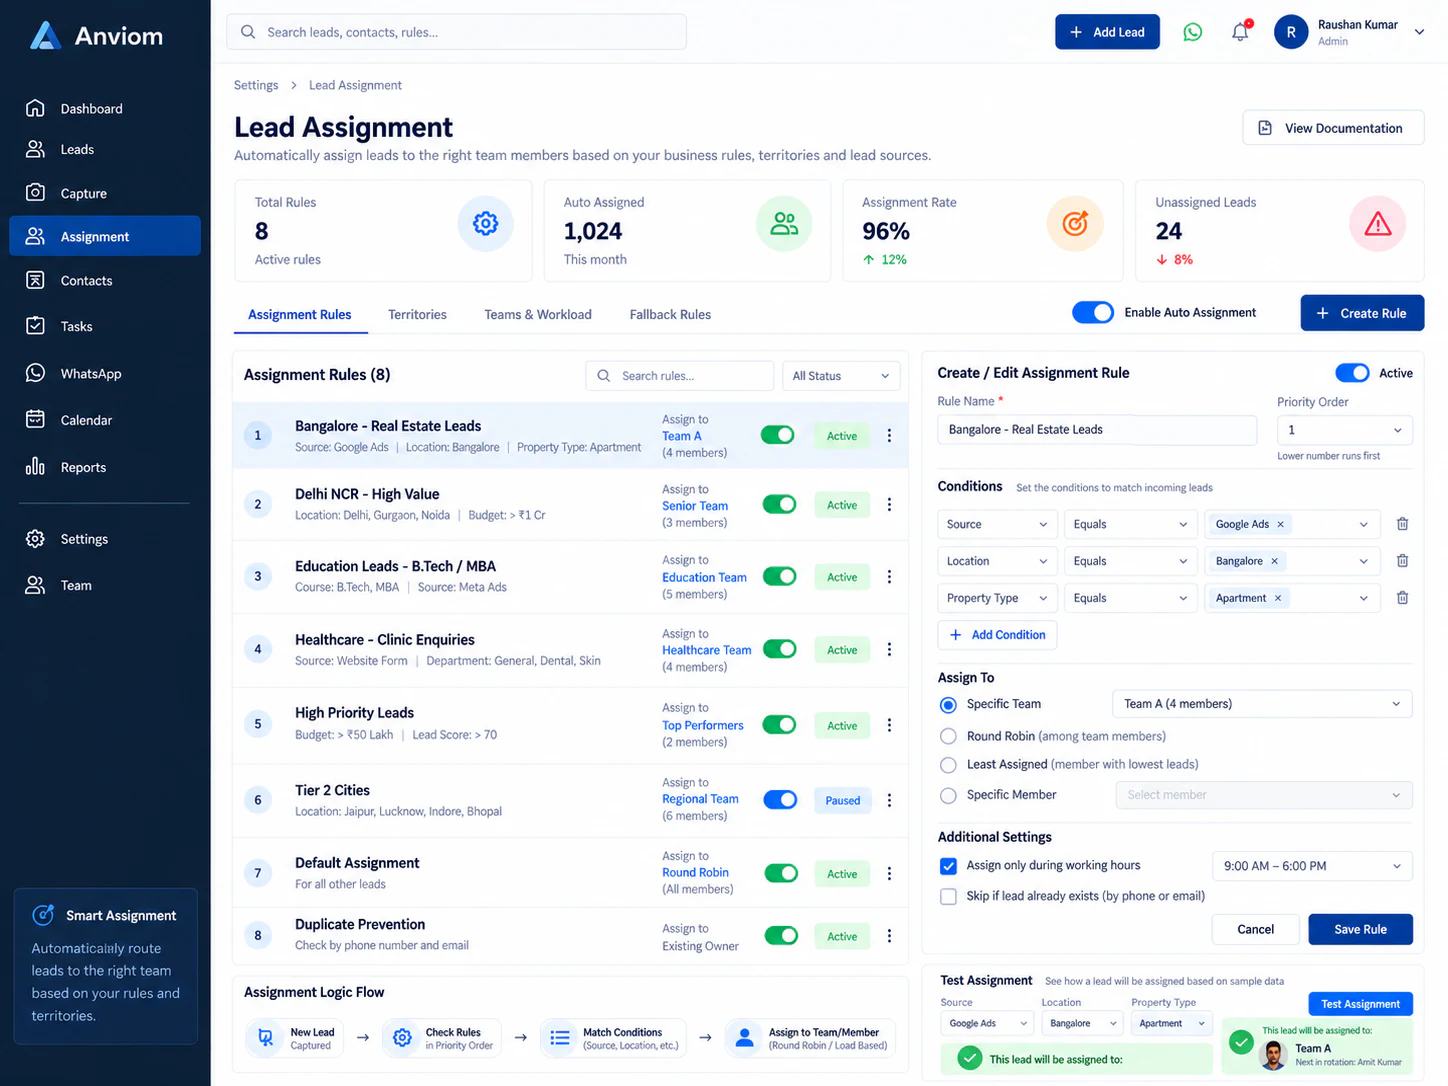Click the Save Rule button

1360,929
